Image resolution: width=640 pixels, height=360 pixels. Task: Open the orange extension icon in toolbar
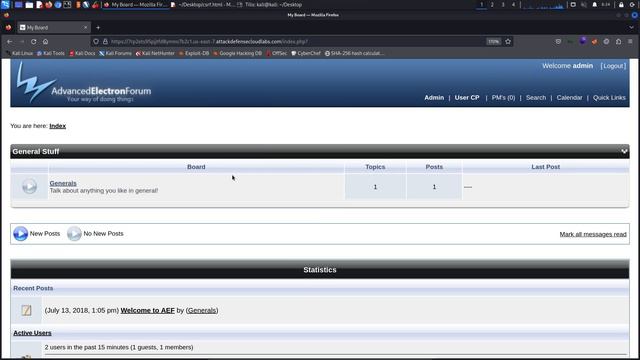pyautogui.click(x=594, y=41)
